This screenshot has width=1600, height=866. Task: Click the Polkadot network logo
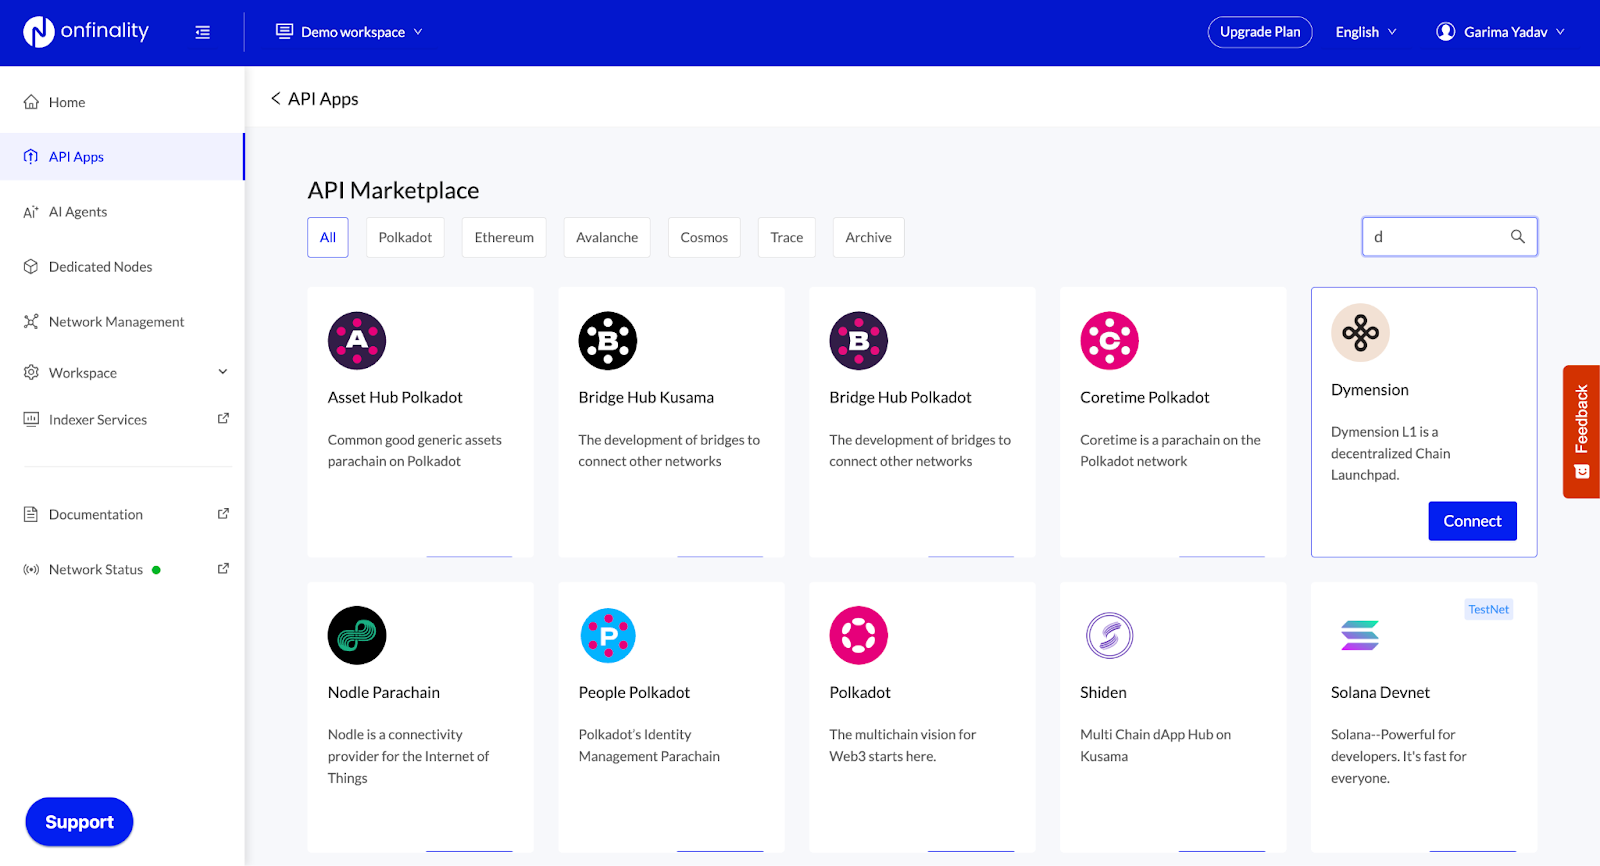tap(859, 635)
